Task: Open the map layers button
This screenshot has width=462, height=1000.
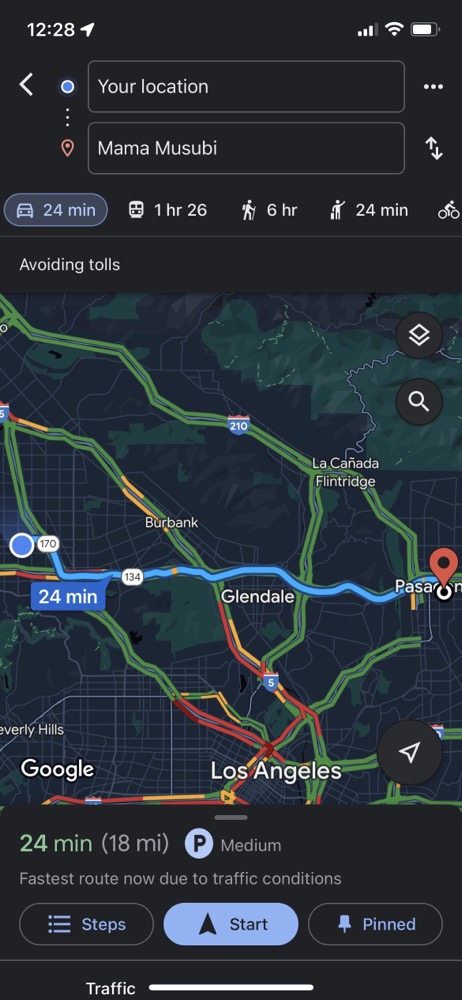Action: pyautogui.click(x=419, y=335)
